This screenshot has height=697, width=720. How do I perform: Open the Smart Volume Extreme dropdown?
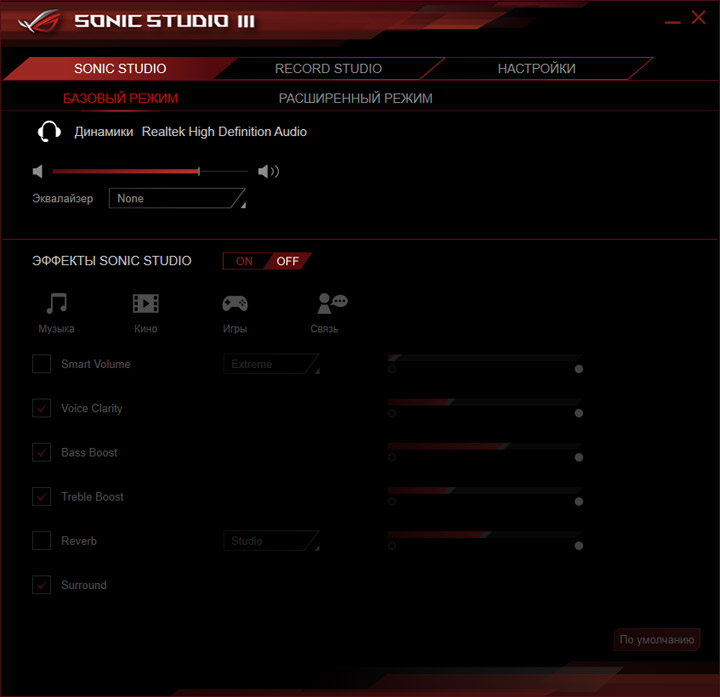pos(271,364)
